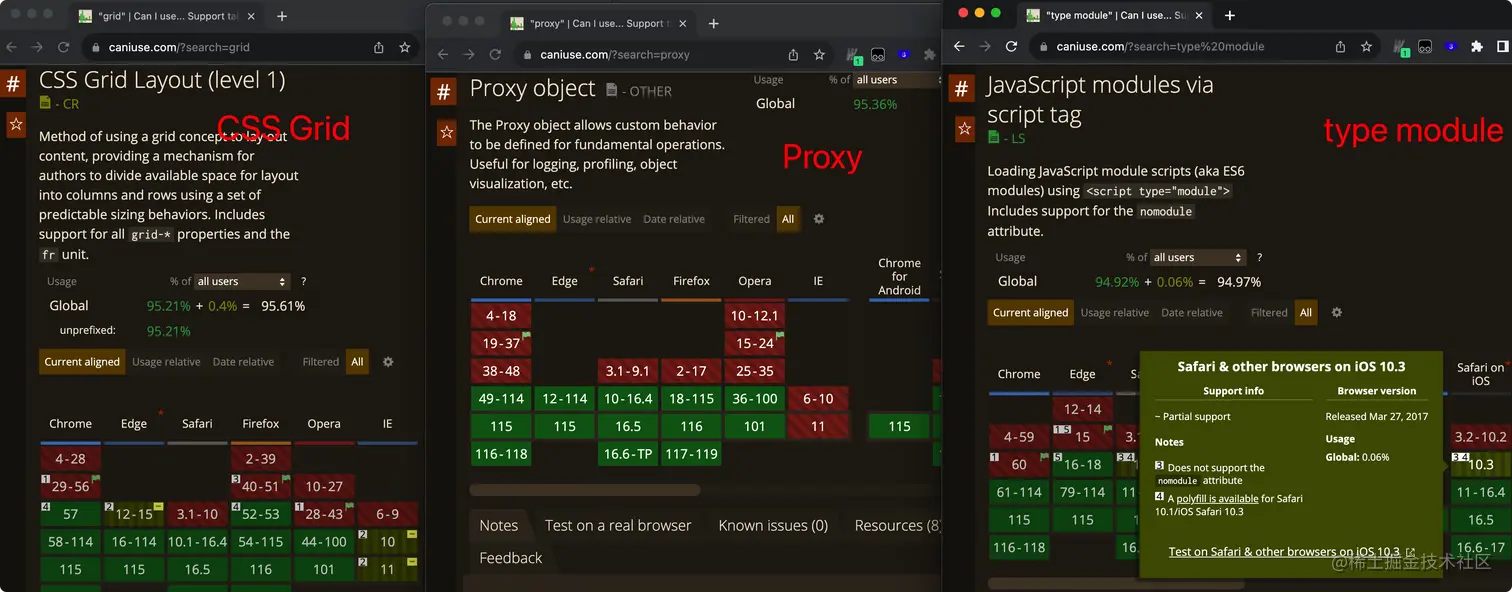Image resolution: width=1512 pixels, height=592 pixels.
Task: Go back in the grid browser window
Action: click(x=11, y=47)
